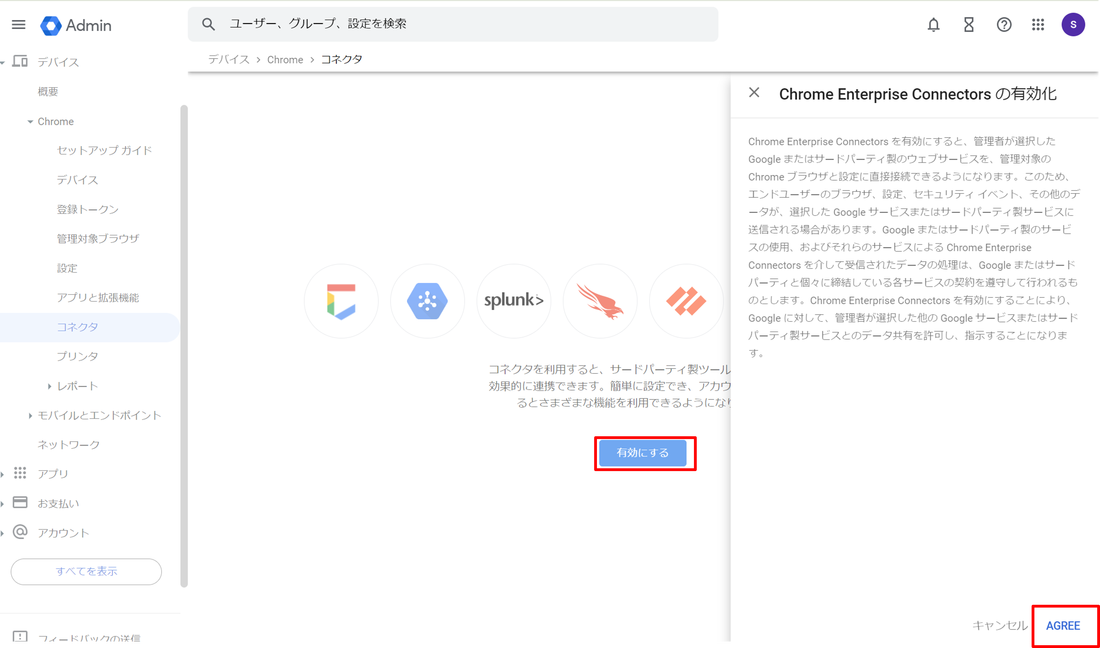1100x648 pixels.
Task: Click the デバイス devices icon in sidebar
Action: [x=20, y=62]
